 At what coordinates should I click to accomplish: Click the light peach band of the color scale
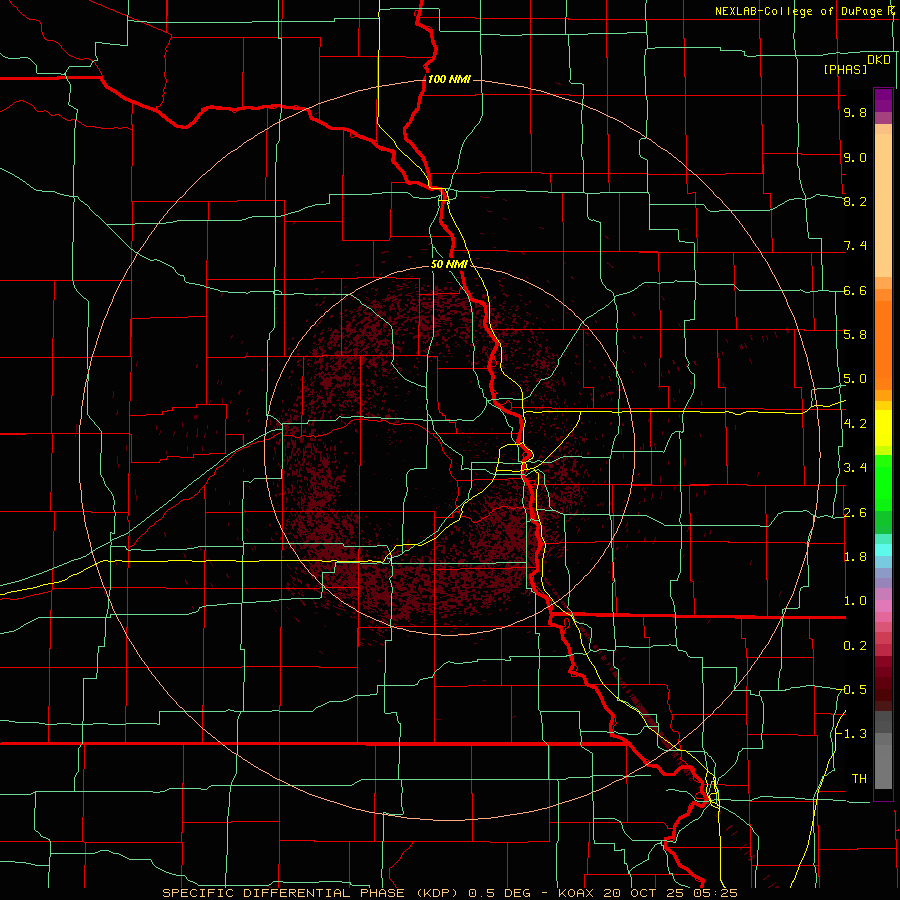(883, 205)
